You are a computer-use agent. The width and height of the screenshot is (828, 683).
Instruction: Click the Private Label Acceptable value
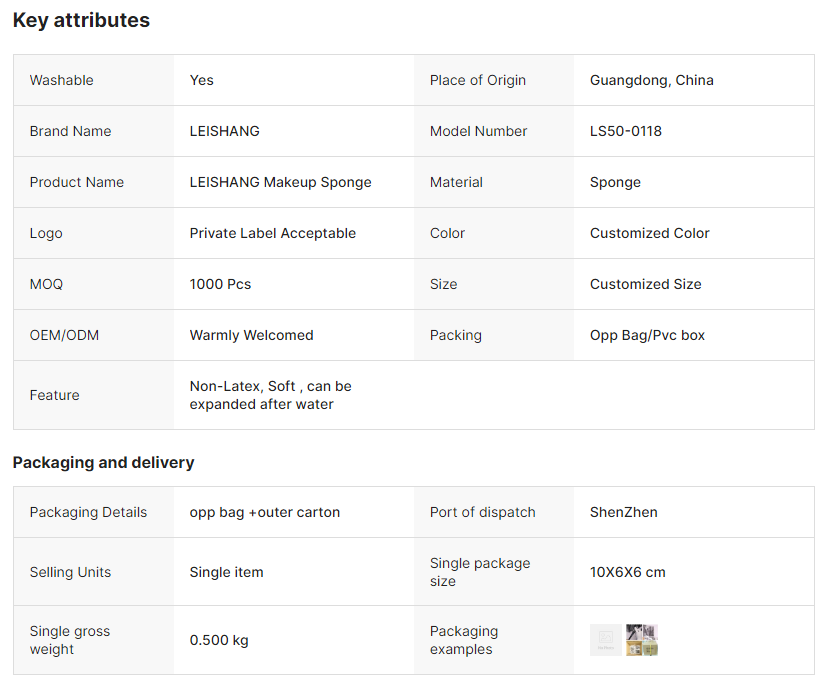tap(272, 233)
